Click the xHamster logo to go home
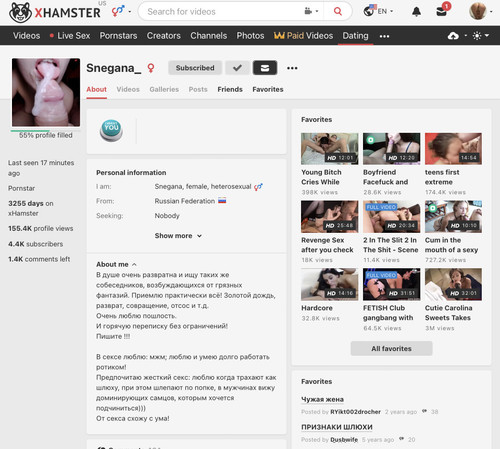The width and height of the screenshot is (500, 449). click(55, 12)
